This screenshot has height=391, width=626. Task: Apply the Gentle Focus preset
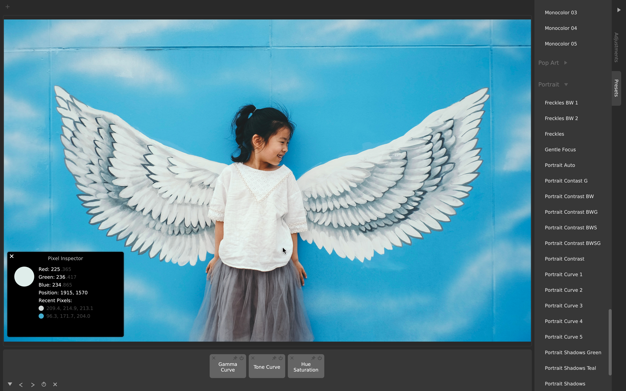click(560, 149)
